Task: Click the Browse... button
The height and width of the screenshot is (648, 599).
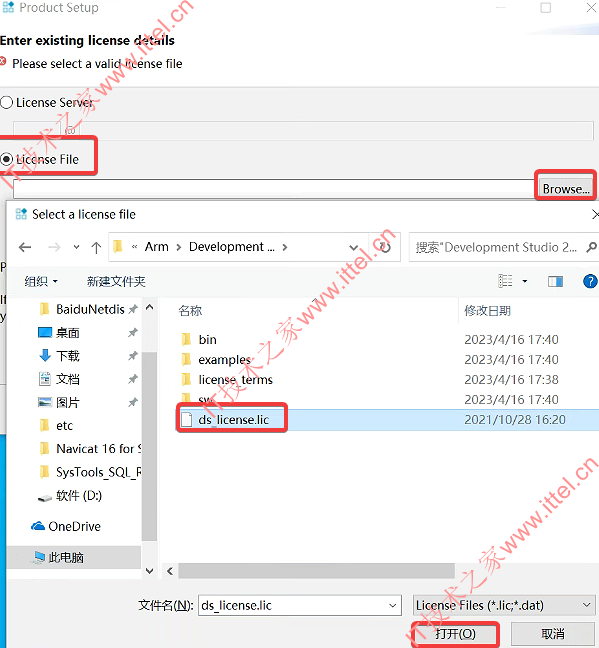Action: pos(566,189)
